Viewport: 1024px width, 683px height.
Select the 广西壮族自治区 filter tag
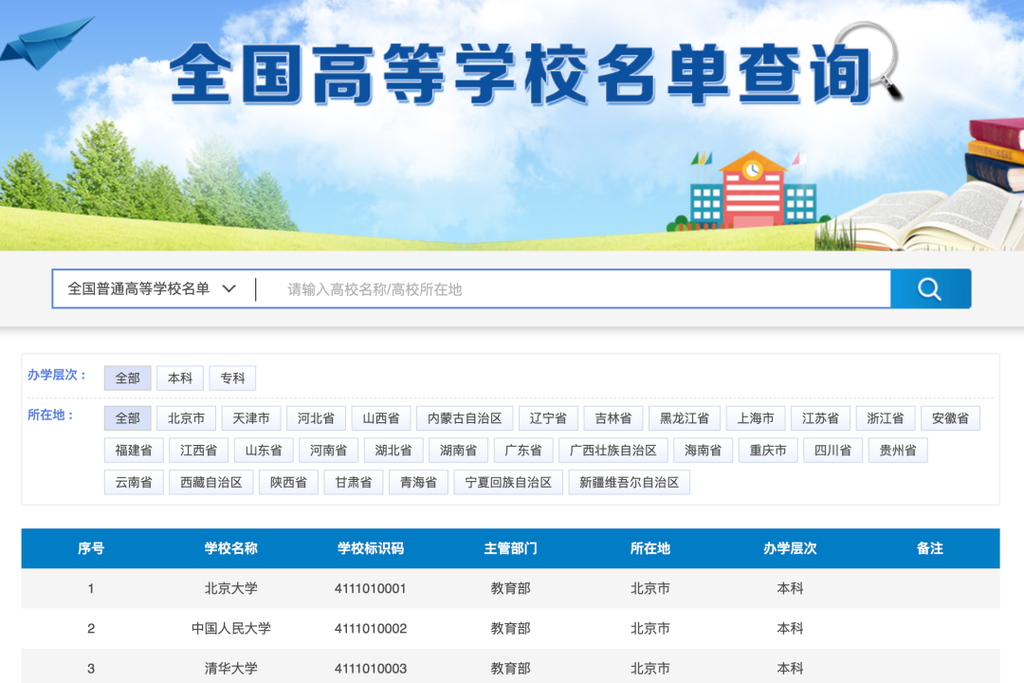point(613,450)
